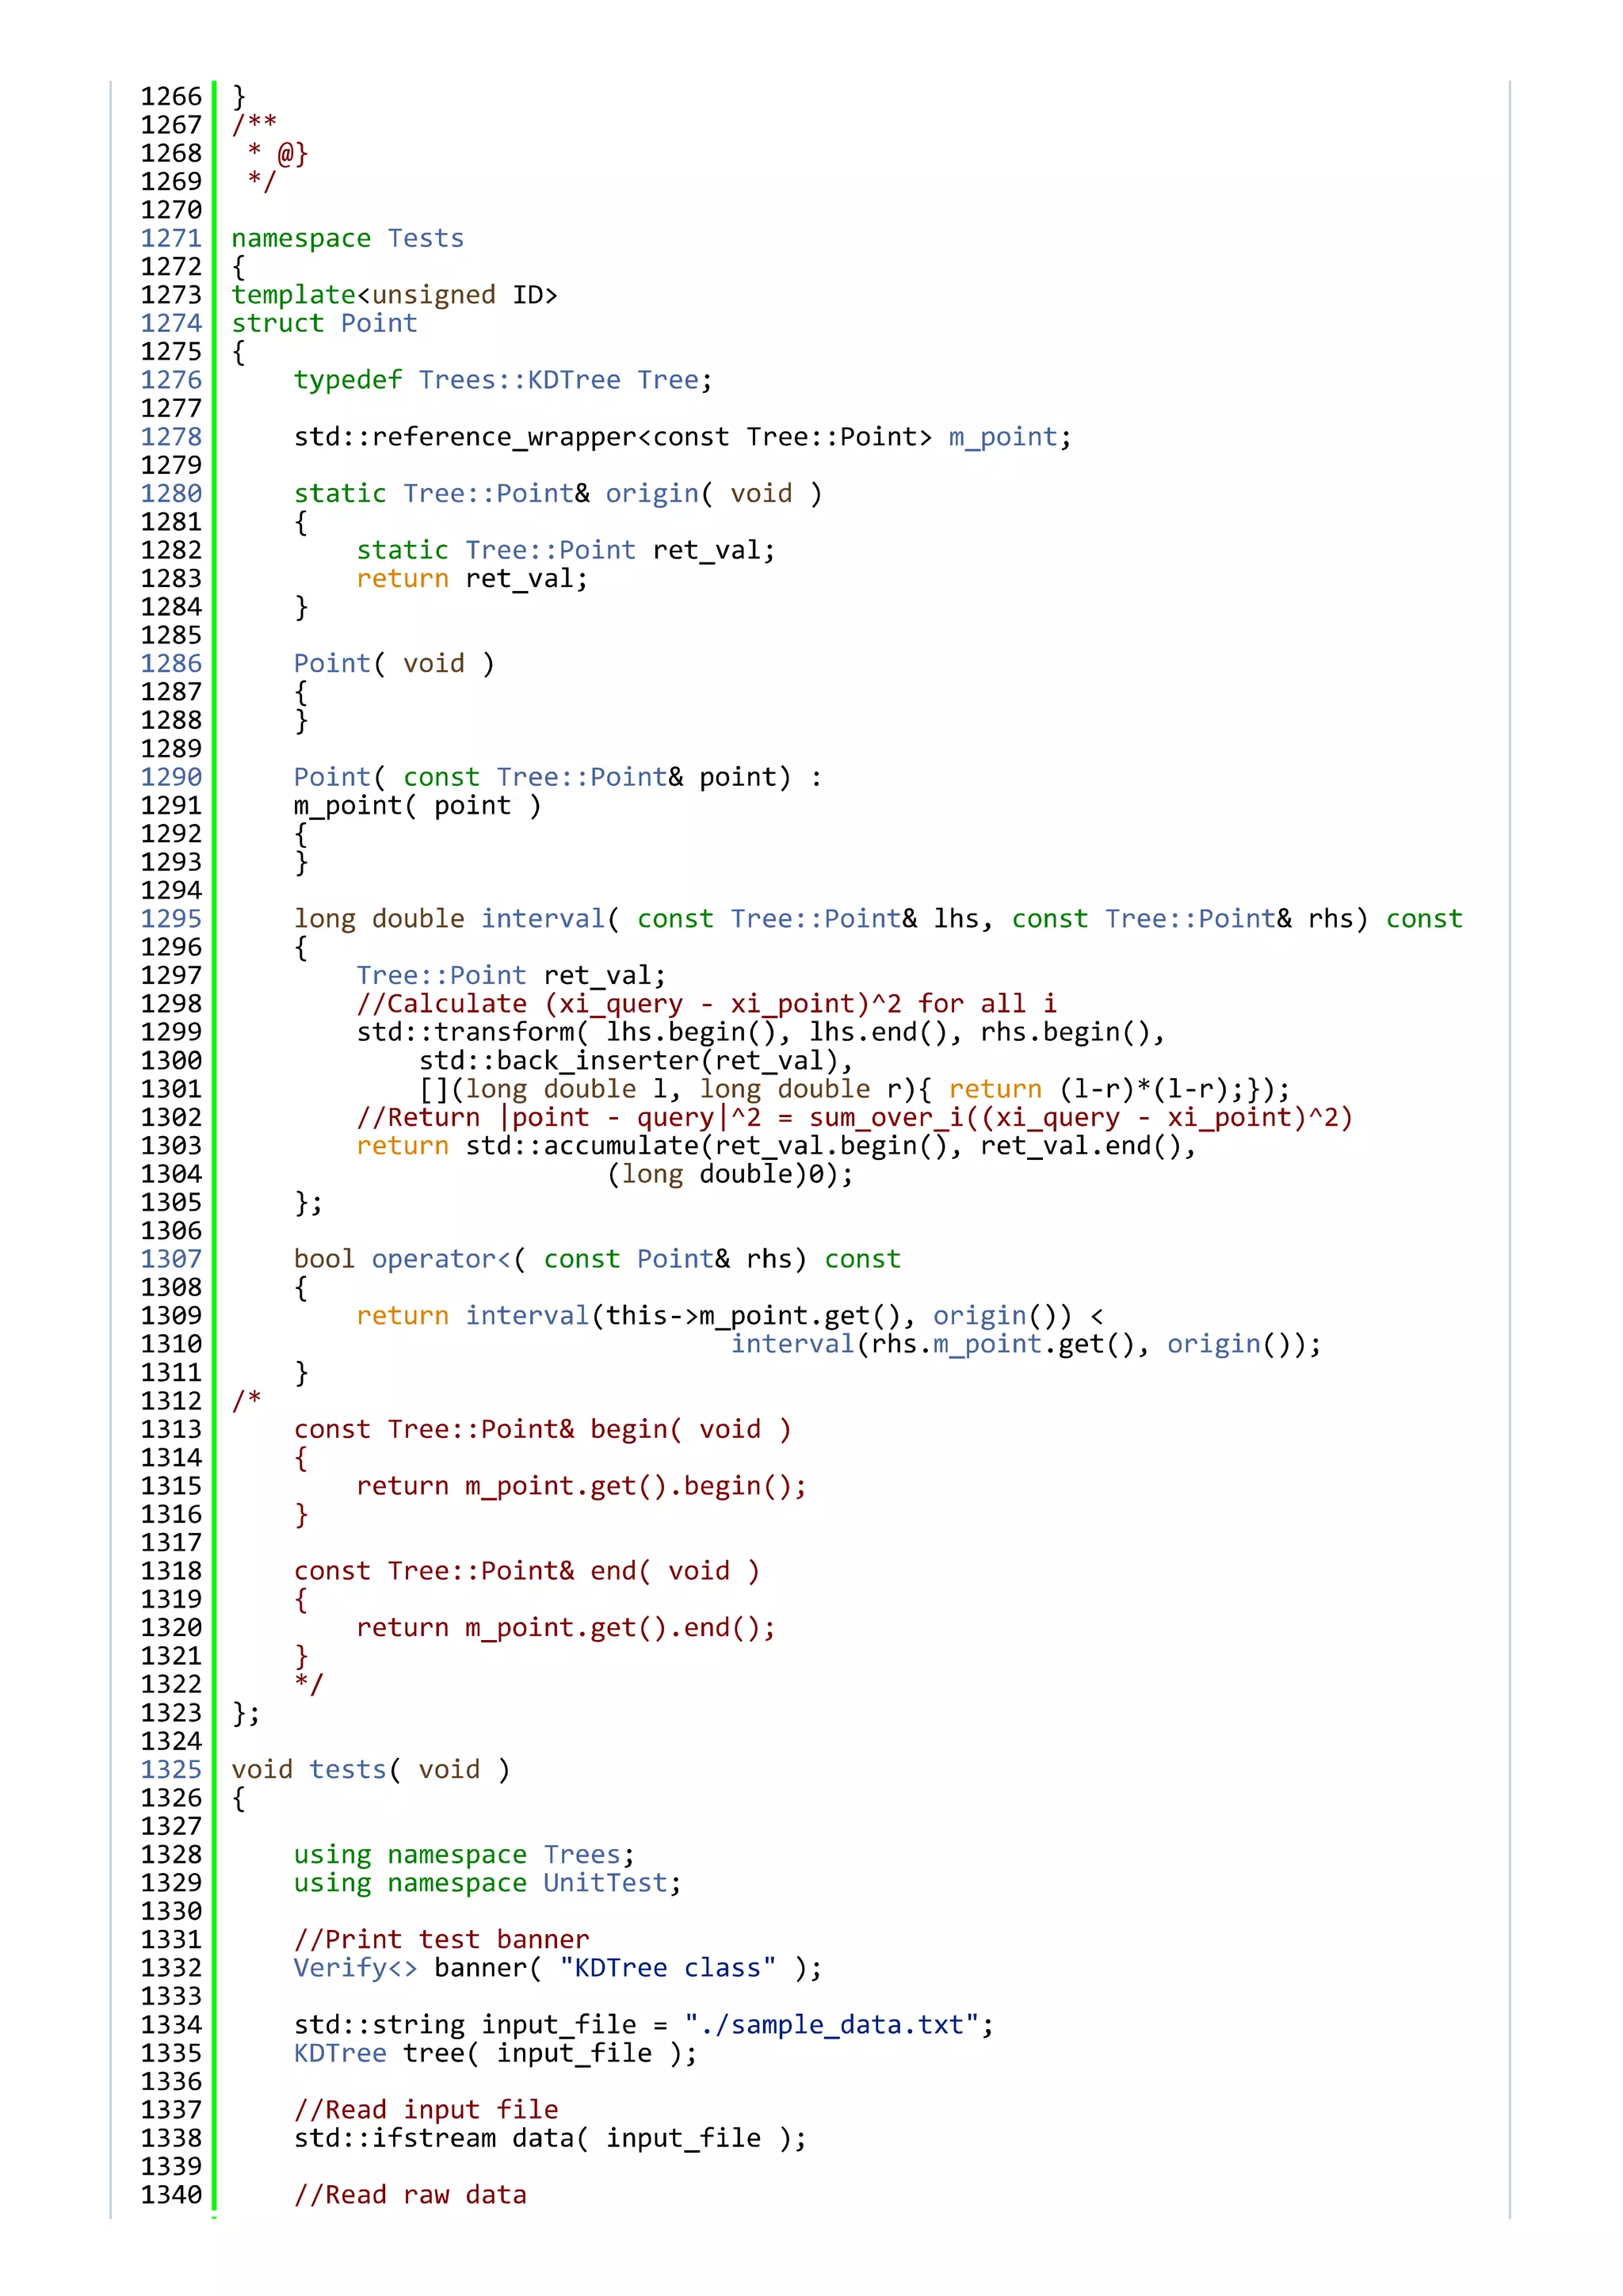Screen dimensions: 1623x2296
Task: Open line number 1280 link
Action: (171, 493)
